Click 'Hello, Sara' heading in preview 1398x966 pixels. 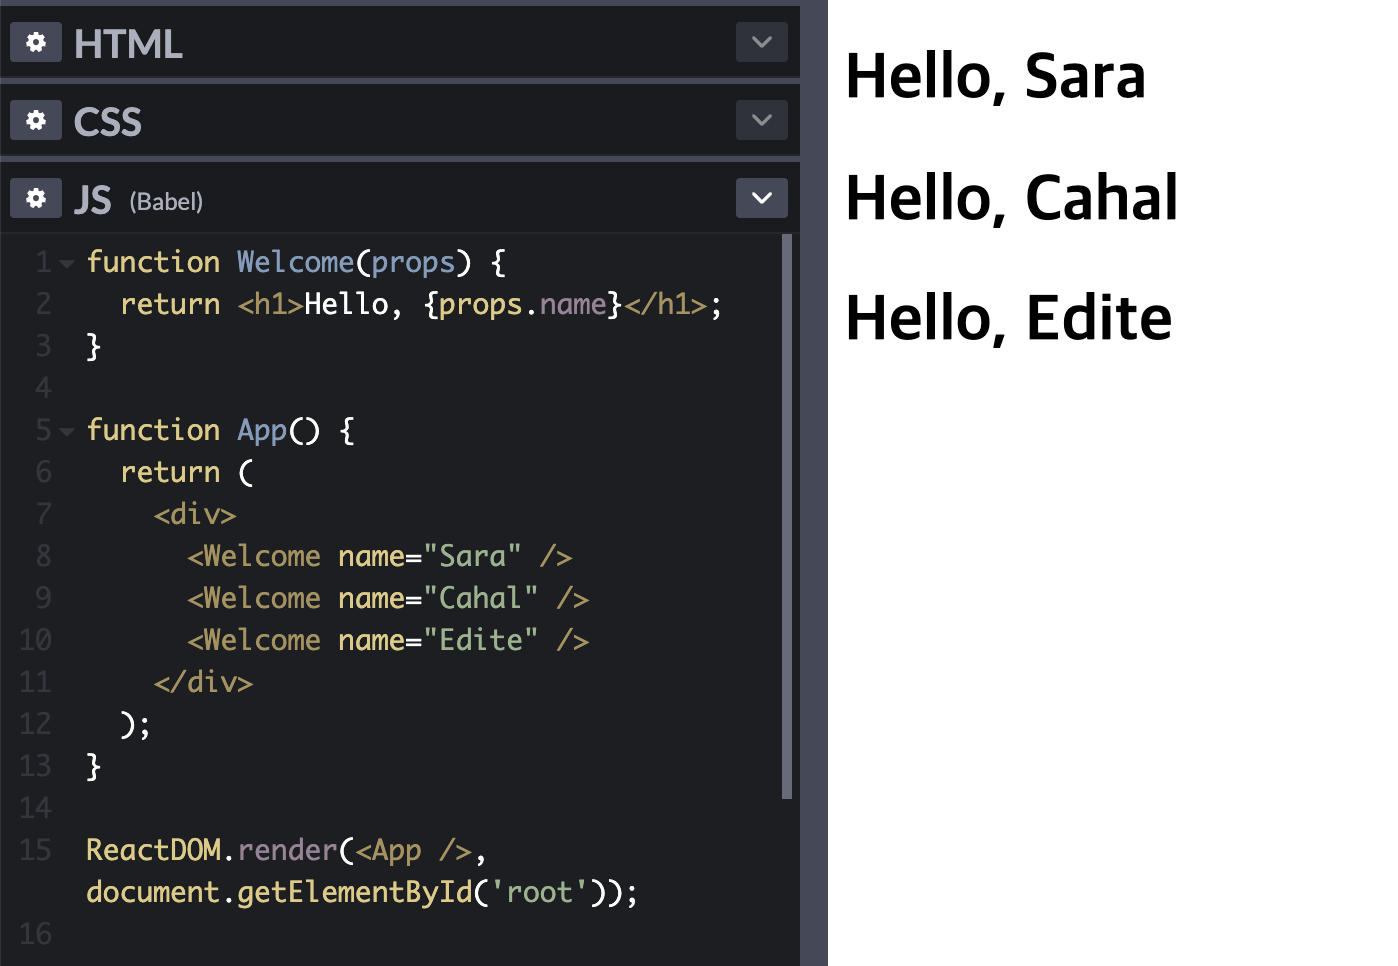pos(995,76)
